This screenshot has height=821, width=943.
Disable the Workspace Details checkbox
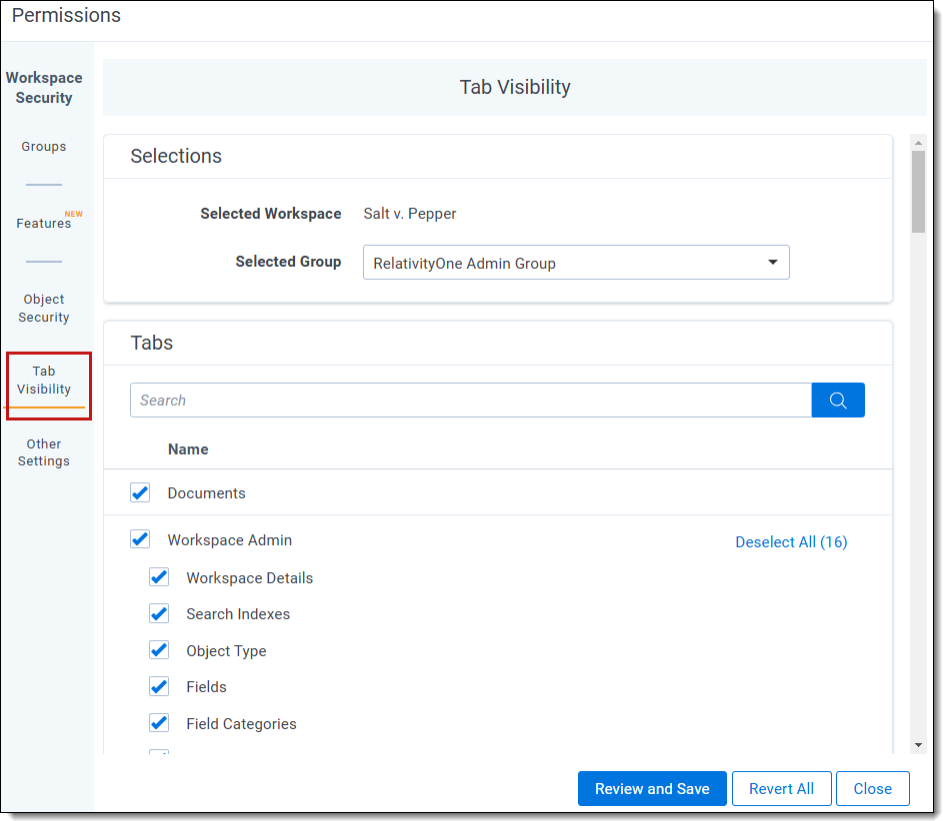(x=158, y=576)
